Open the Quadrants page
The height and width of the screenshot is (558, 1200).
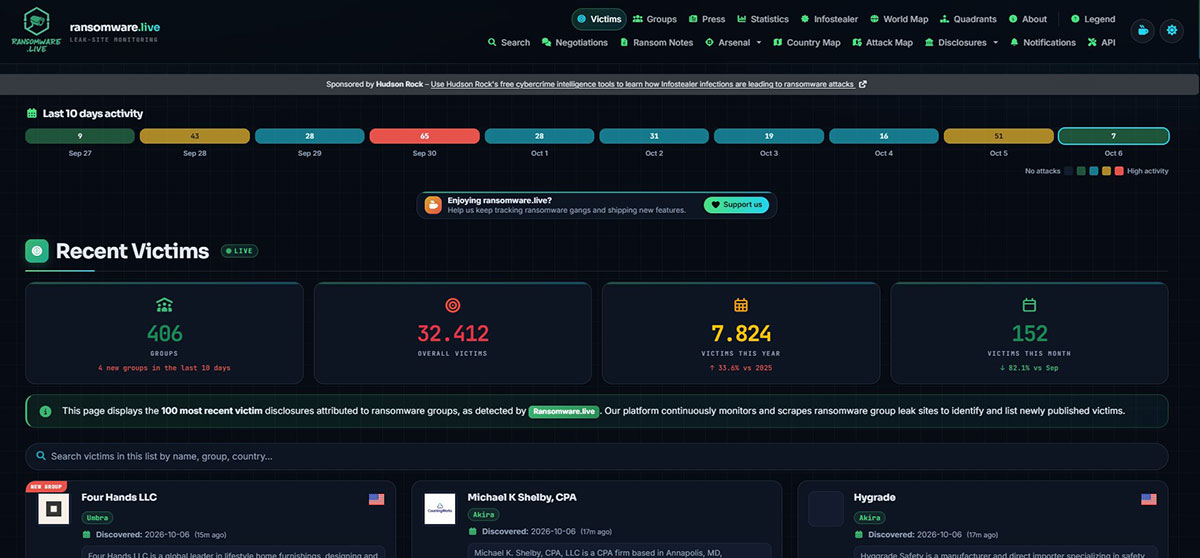[968, 19]
